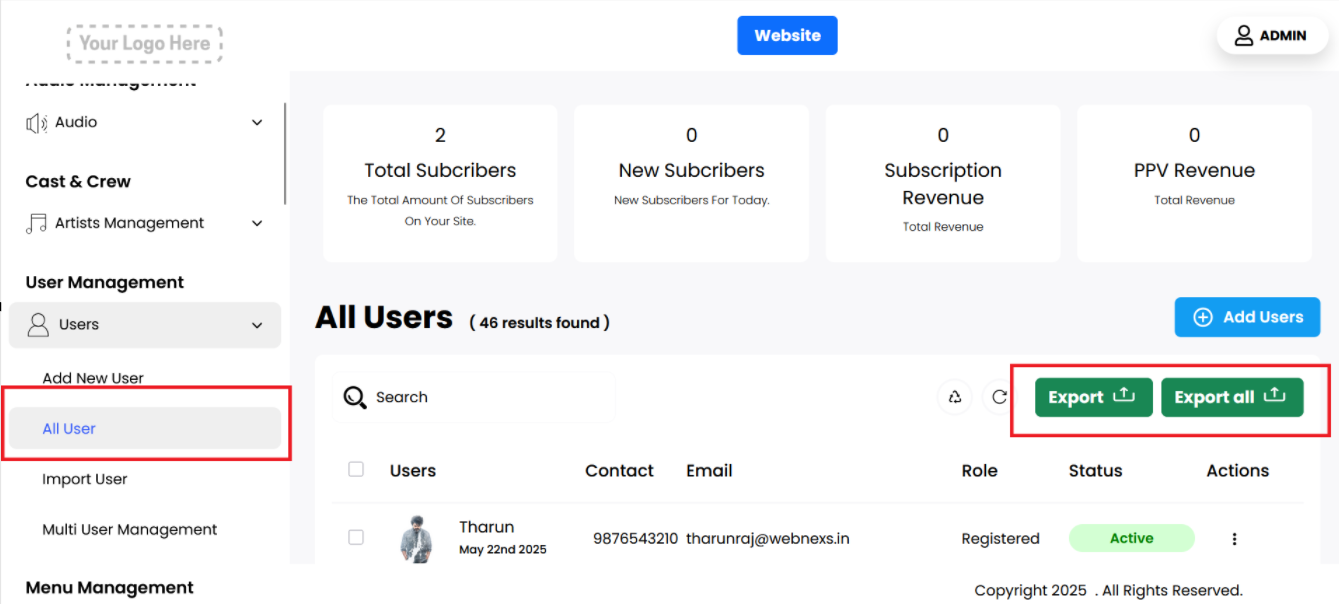Screen dimensions: 1339x604
Task: Open the three-dot actions menu for Tharun
Action: point(1234,539)
